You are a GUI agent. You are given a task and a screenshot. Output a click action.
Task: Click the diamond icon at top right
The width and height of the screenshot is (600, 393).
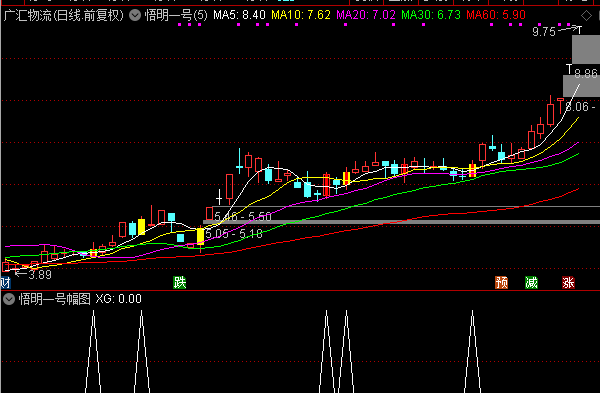[586, 16]
